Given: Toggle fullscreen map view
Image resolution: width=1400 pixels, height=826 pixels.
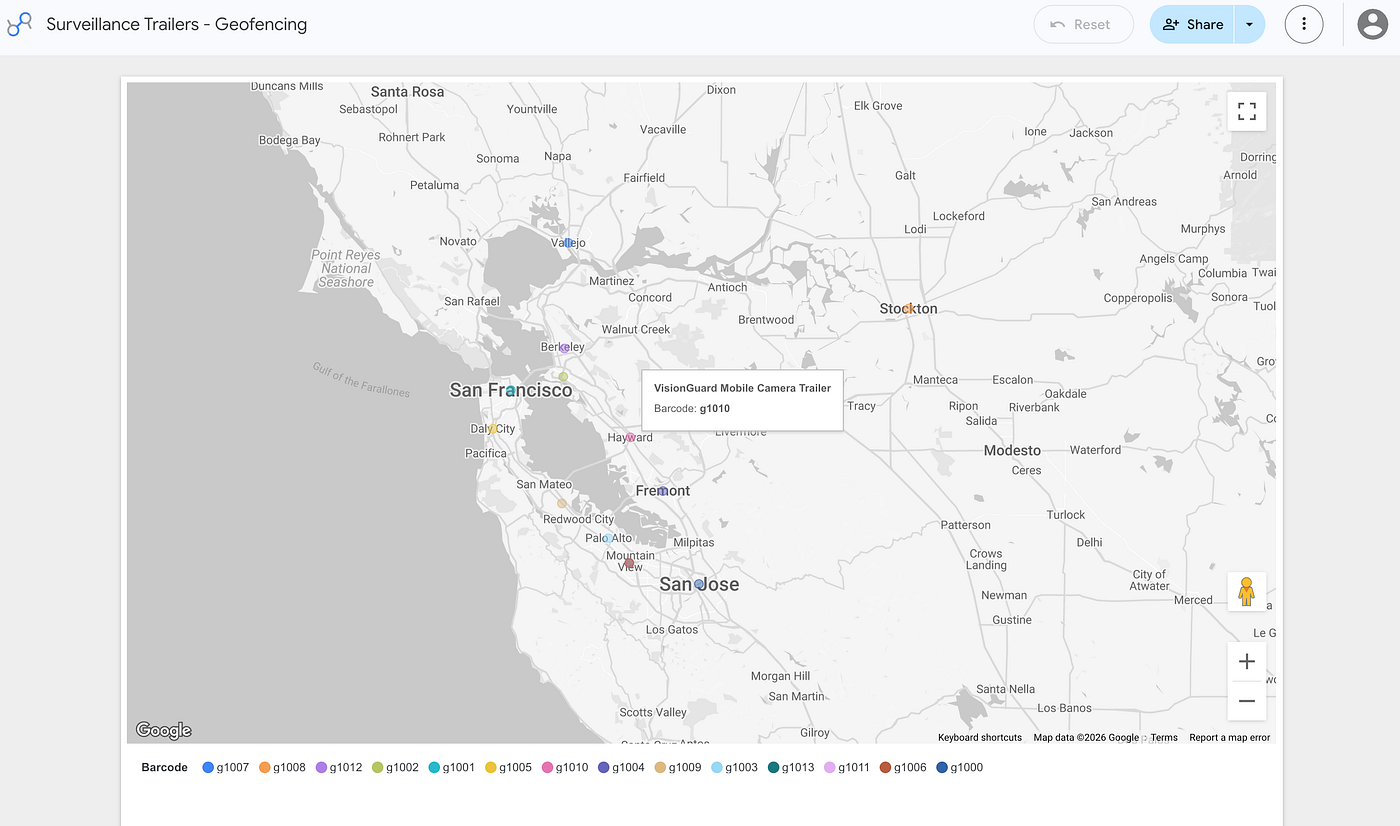Looking at the screenshot, I should pos(1247,111).
